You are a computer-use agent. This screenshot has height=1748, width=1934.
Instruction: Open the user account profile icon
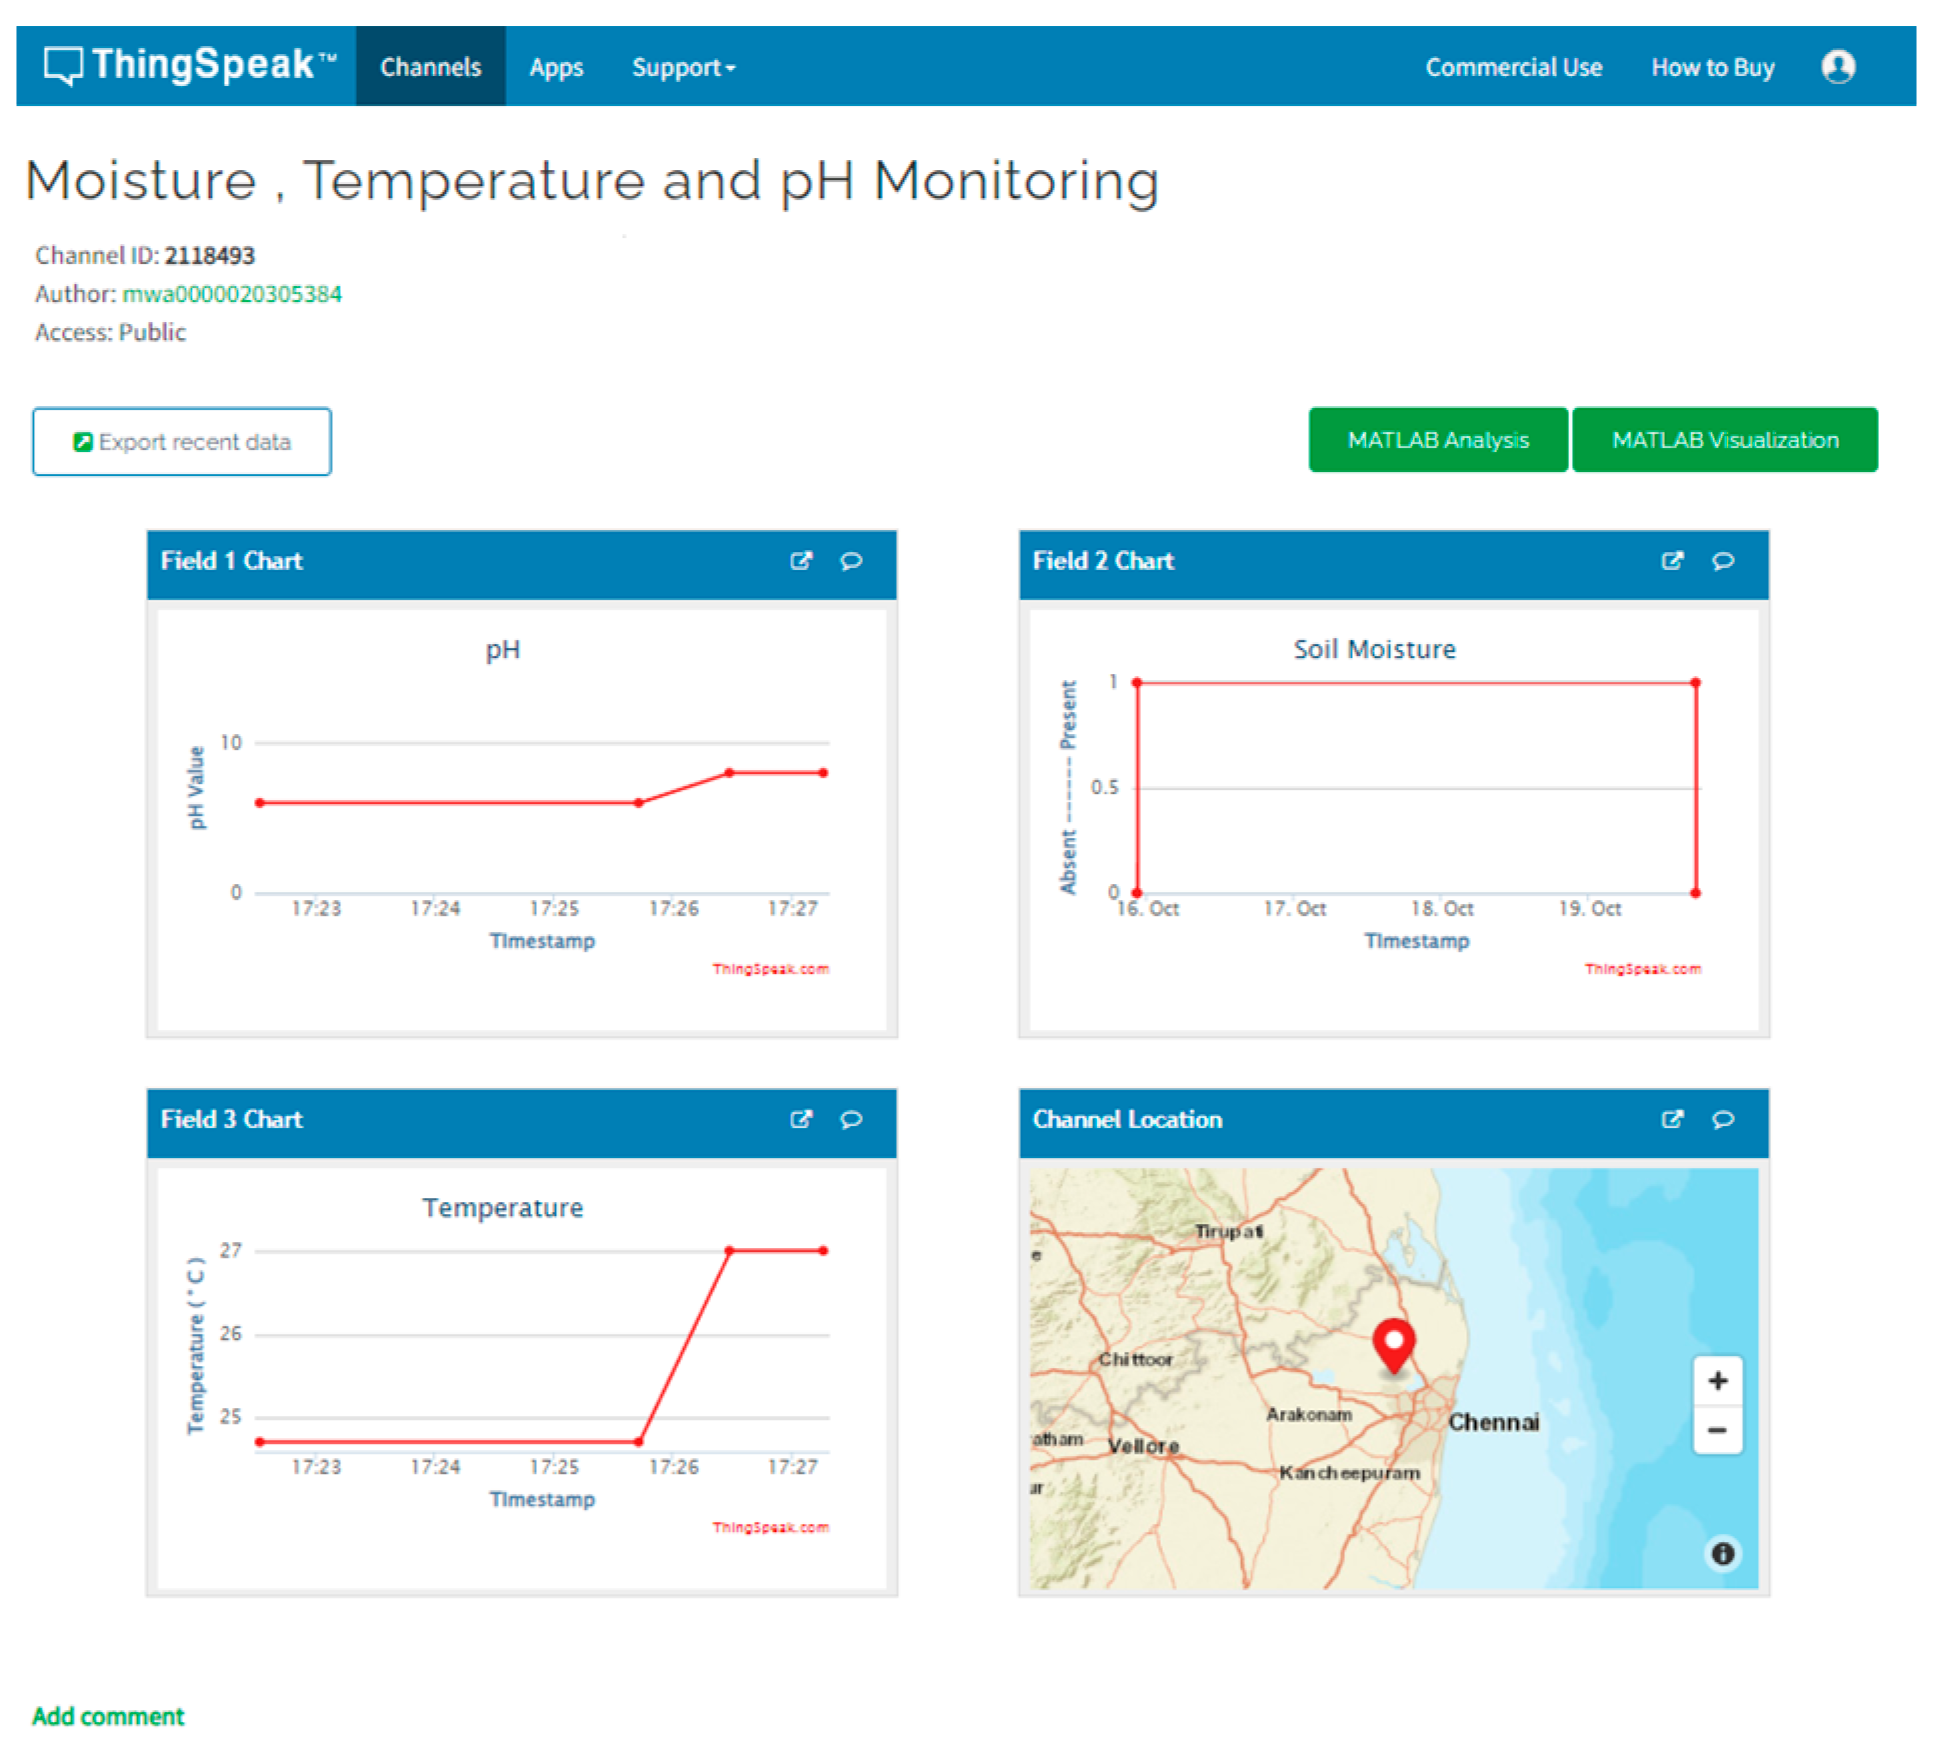point(1838,67)
